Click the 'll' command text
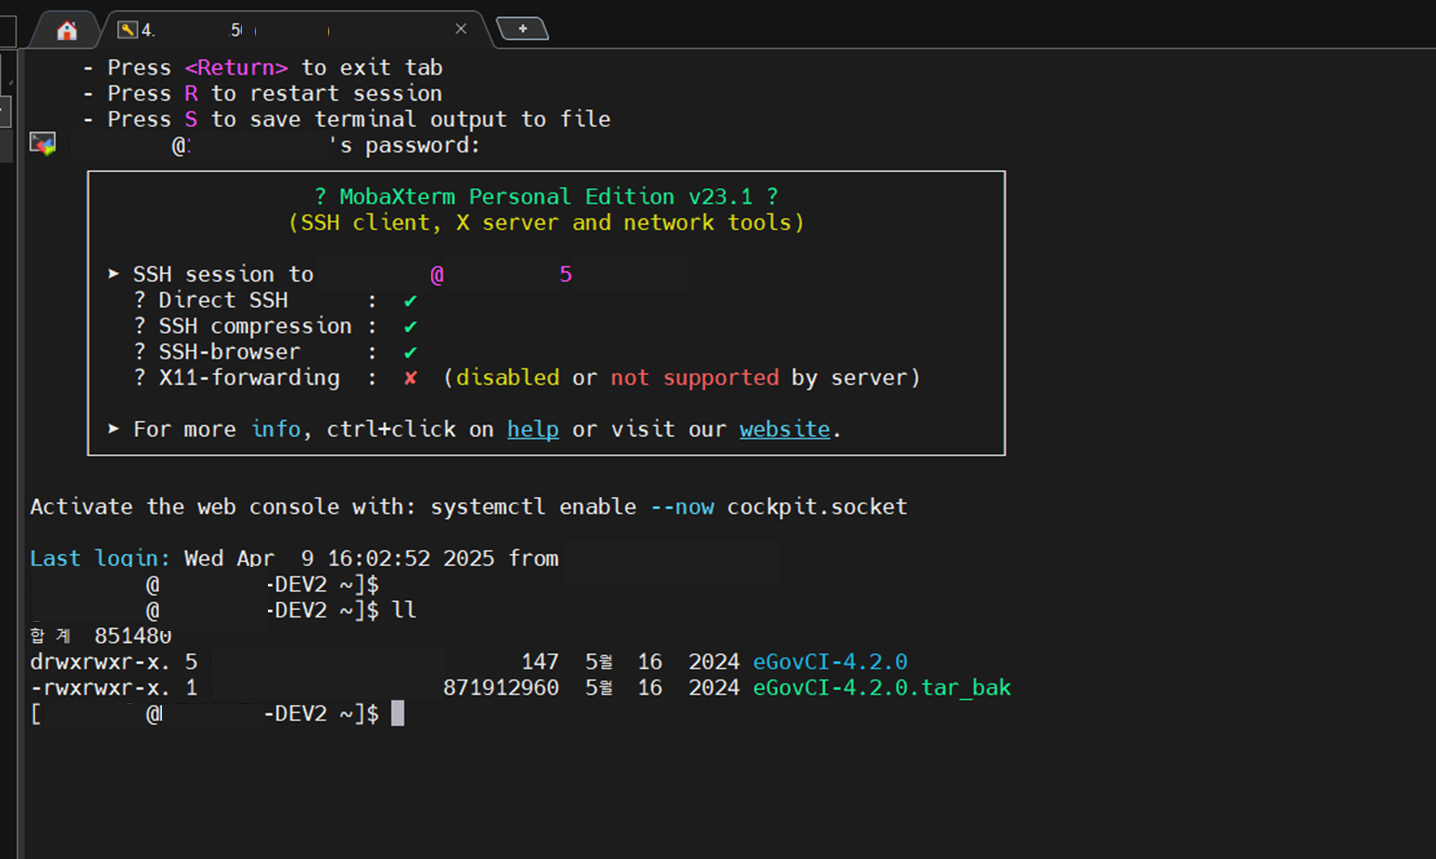1436x859 pixels. [404, 610]
